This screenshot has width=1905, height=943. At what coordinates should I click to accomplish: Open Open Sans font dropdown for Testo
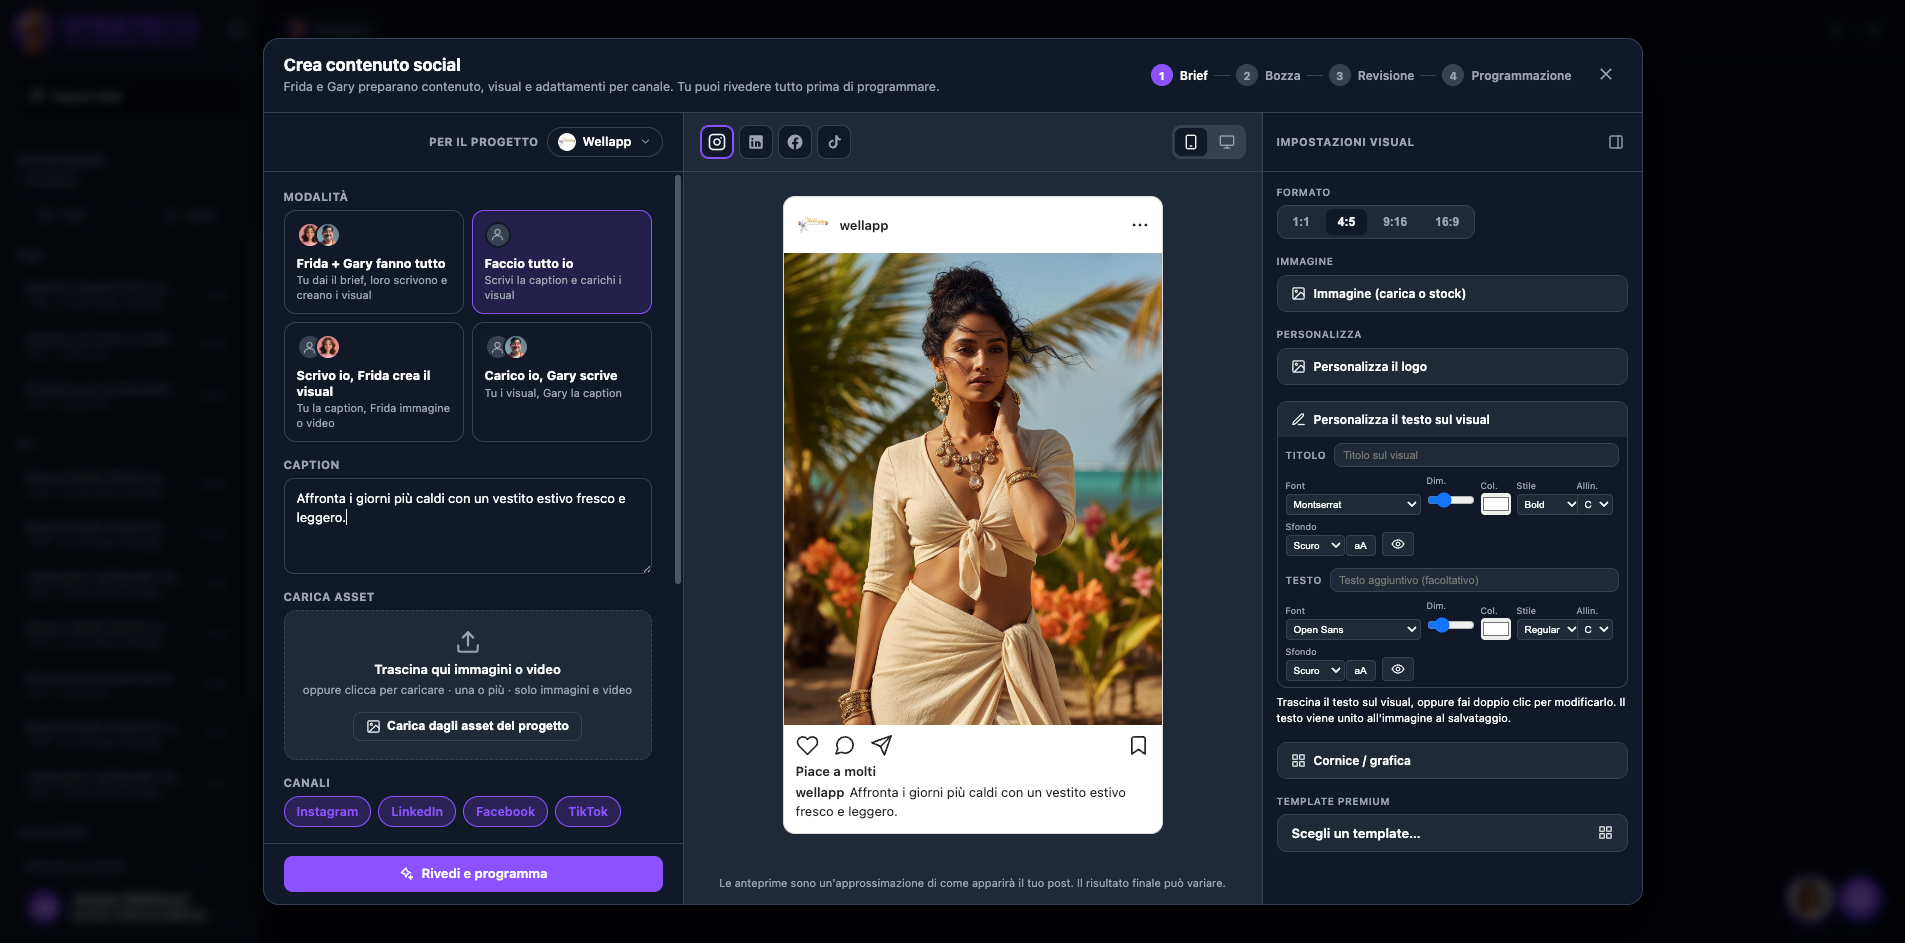click(x=1353, y=630)
